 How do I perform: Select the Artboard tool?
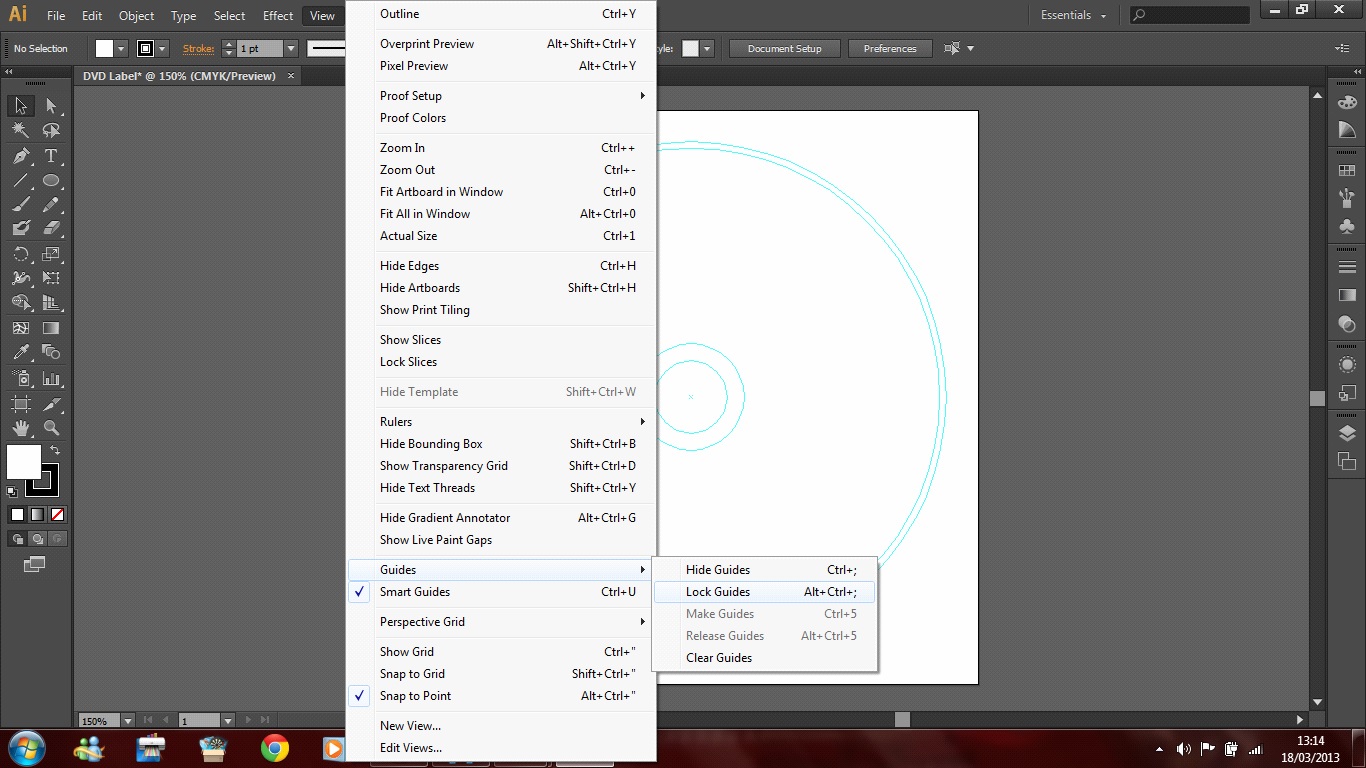coord(21,404)
